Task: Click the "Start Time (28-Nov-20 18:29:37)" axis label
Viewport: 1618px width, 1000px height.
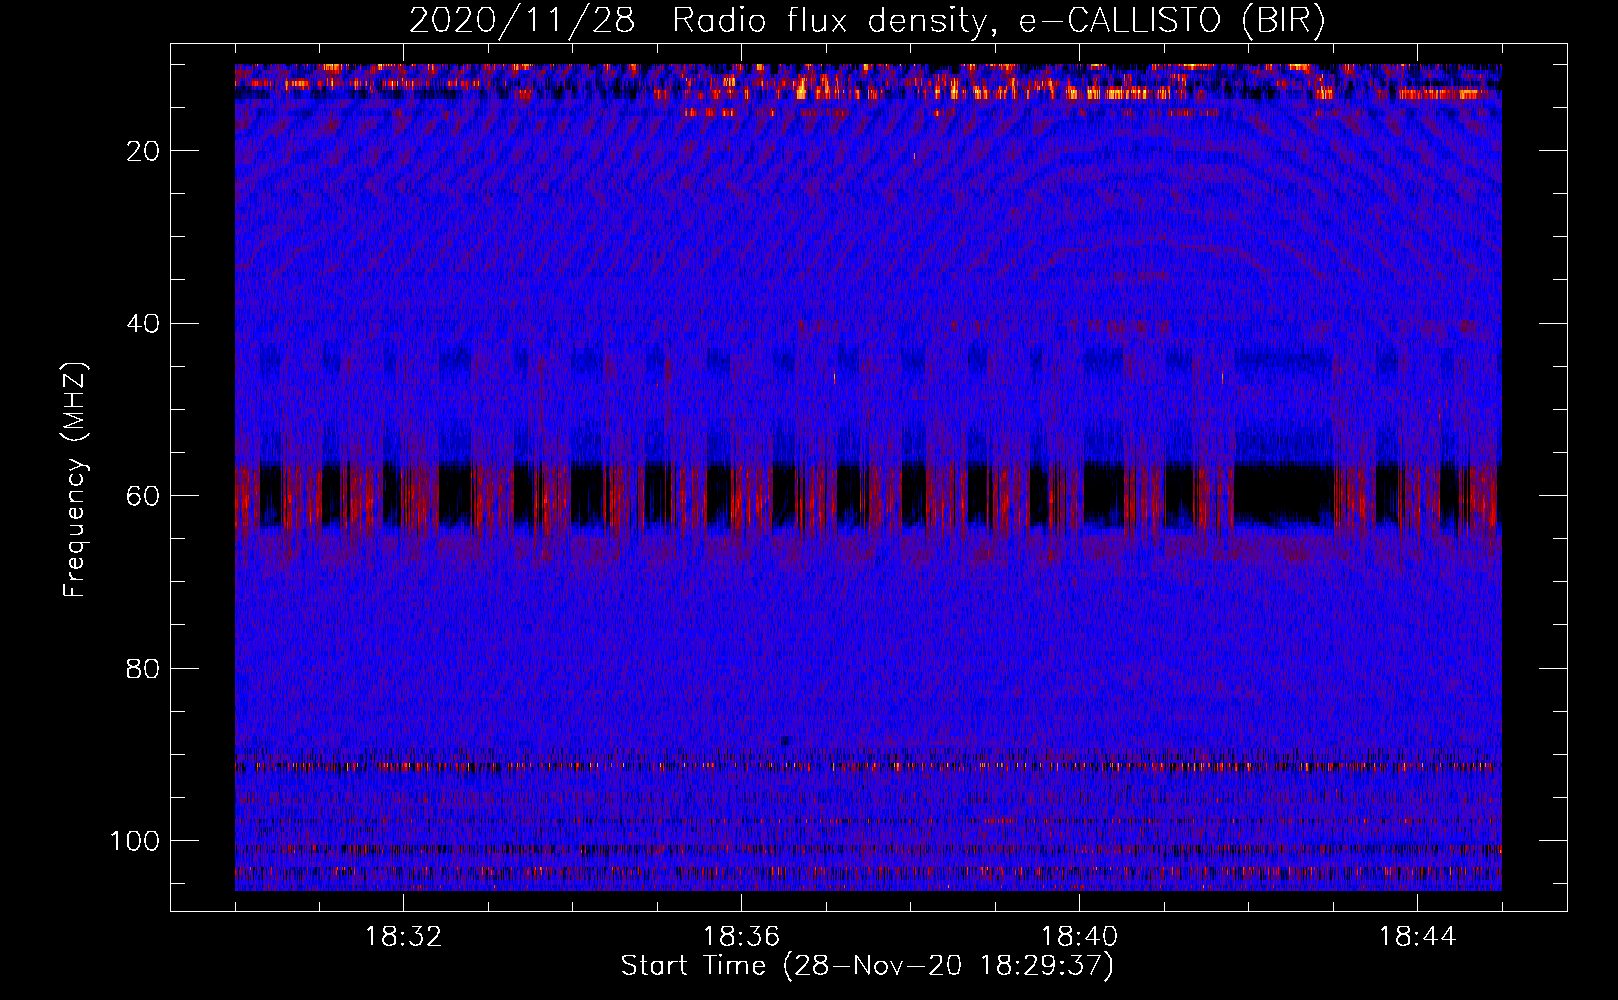Action: click(867, 966)
